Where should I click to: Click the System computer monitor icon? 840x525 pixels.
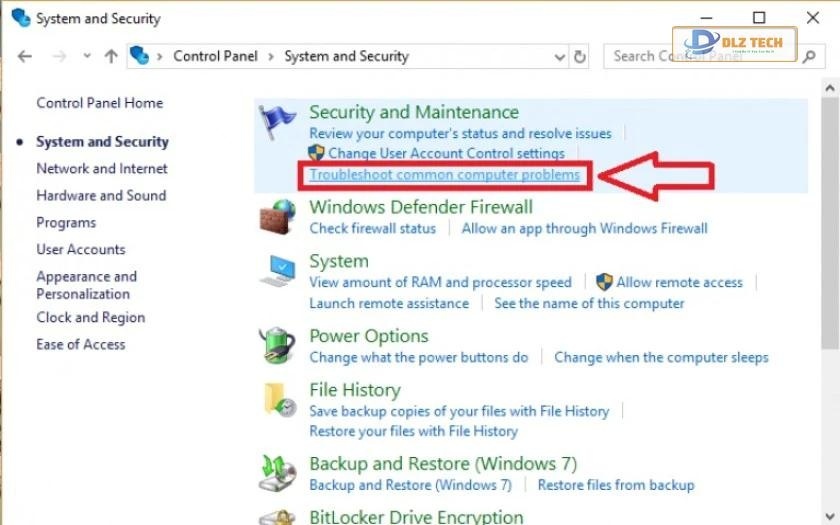pyautogui.click(x=277, y=271)
